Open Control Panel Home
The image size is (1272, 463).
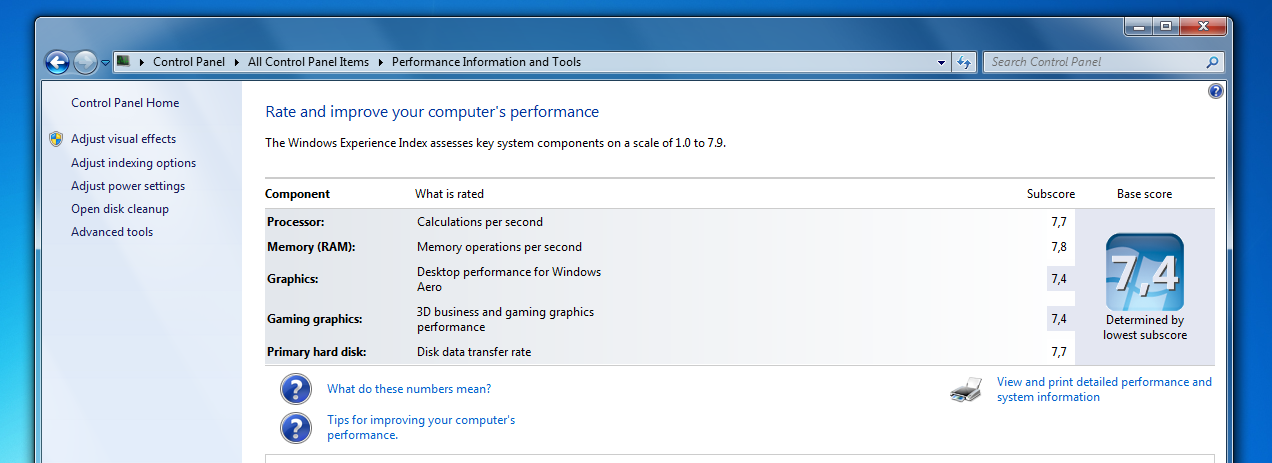click(x=125, y=103)
